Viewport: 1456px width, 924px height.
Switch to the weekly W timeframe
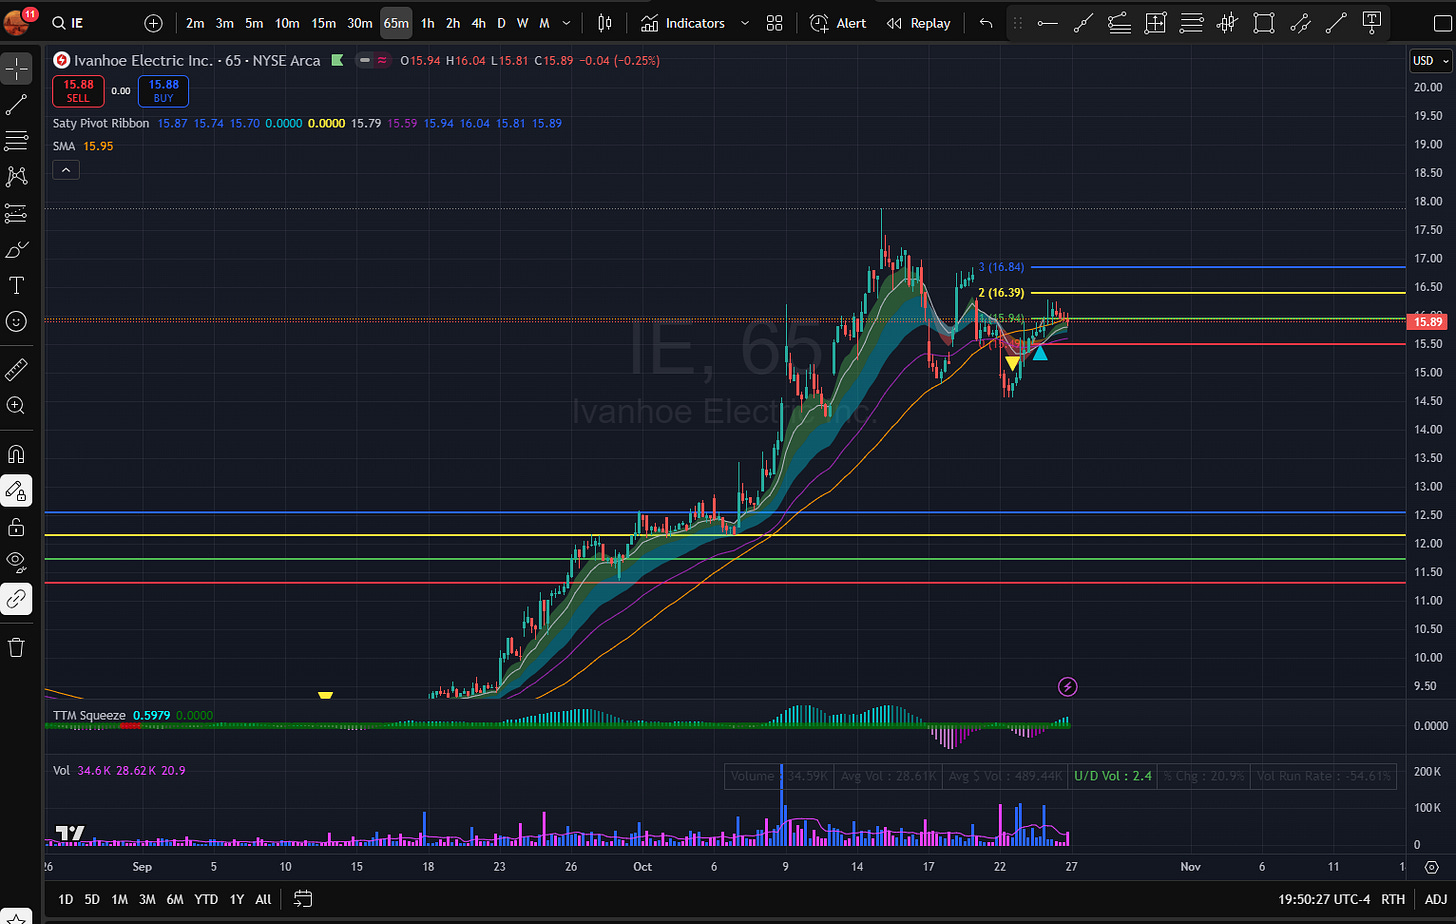click(522, 23)
